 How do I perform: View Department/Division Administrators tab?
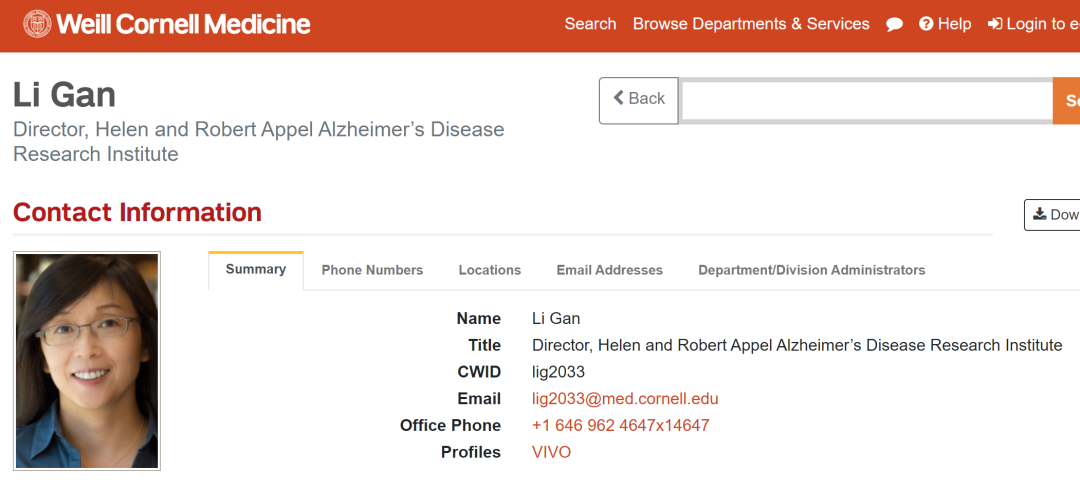[811, 270]
